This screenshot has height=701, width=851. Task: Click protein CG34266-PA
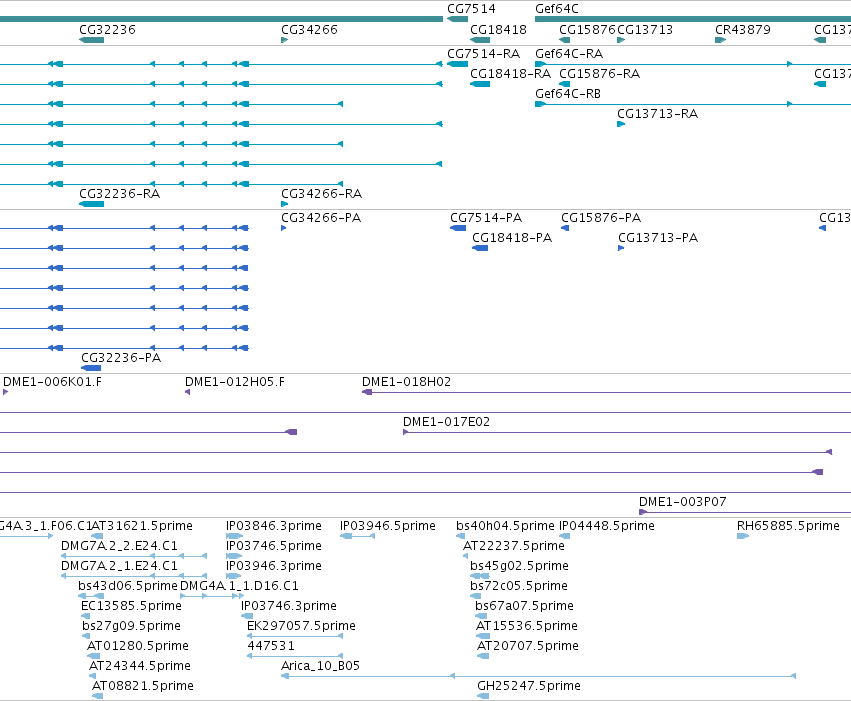coord(321,218)
